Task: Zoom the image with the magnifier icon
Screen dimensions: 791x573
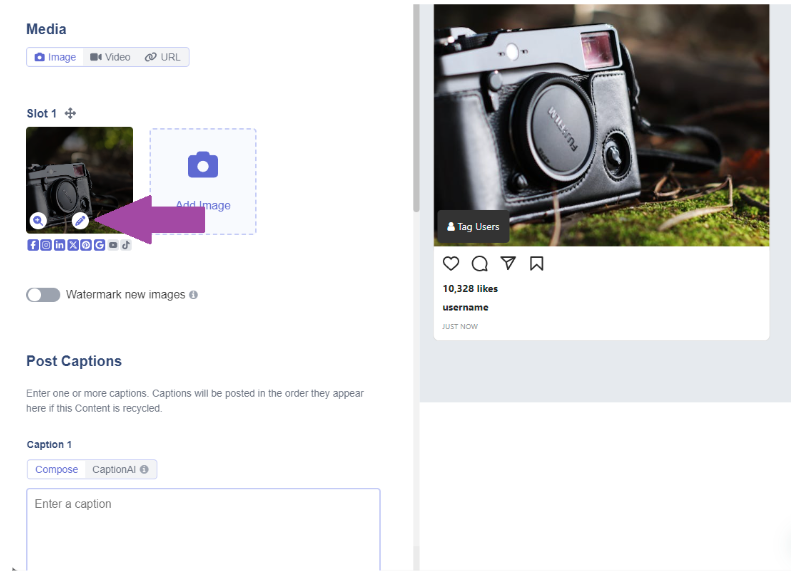Action: point(38,220)
